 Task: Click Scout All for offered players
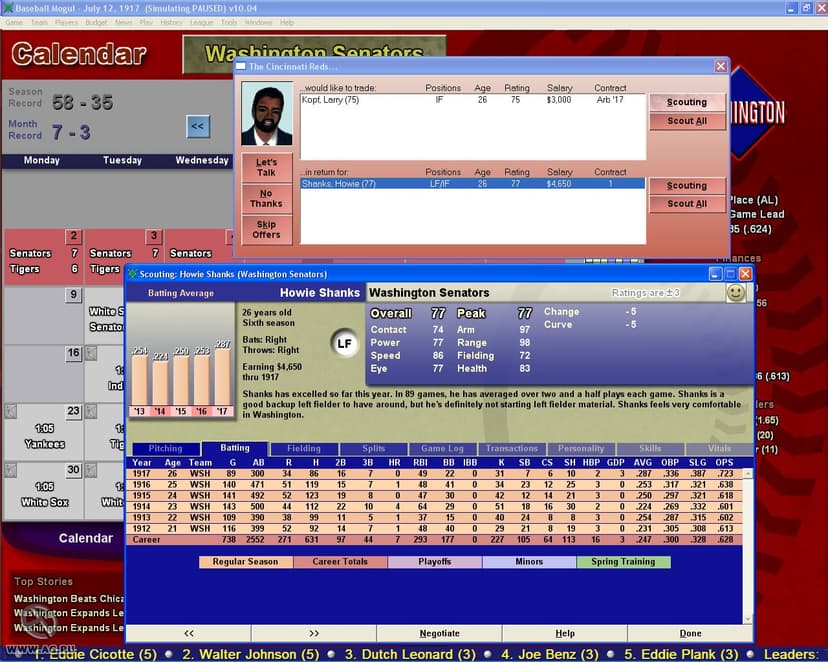686,121
